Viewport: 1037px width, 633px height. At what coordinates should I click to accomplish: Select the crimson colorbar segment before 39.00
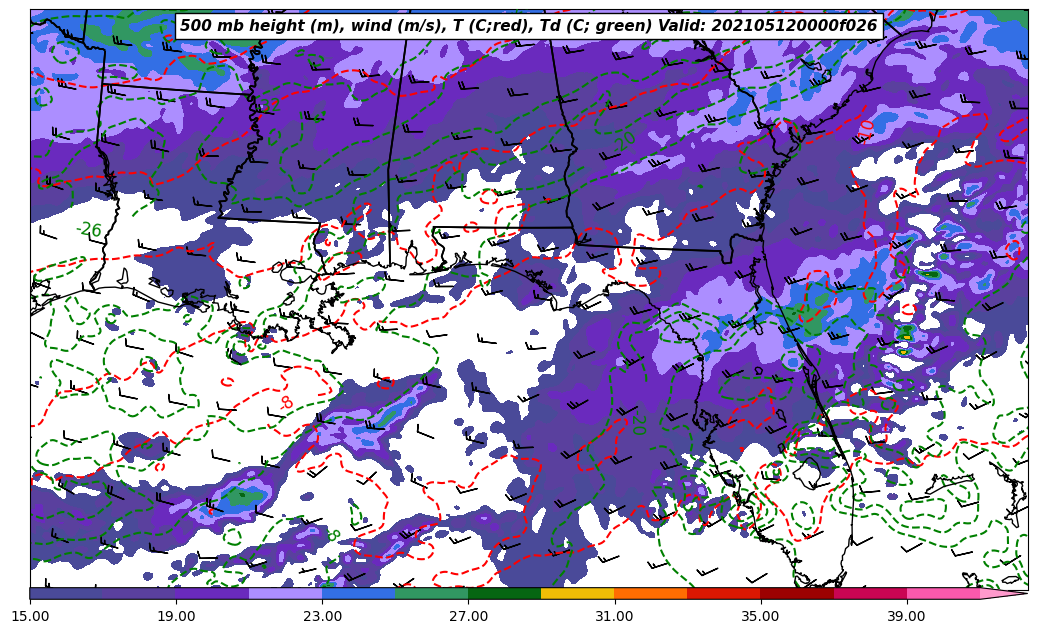(x=869, y=594)
